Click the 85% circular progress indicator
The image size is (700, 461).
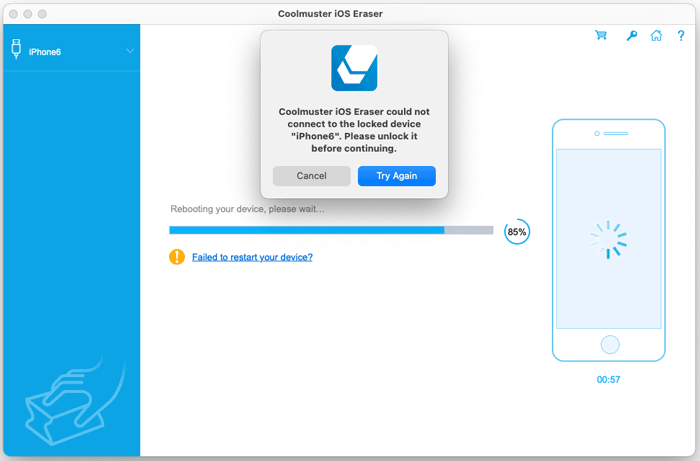[x=517, y=232]
